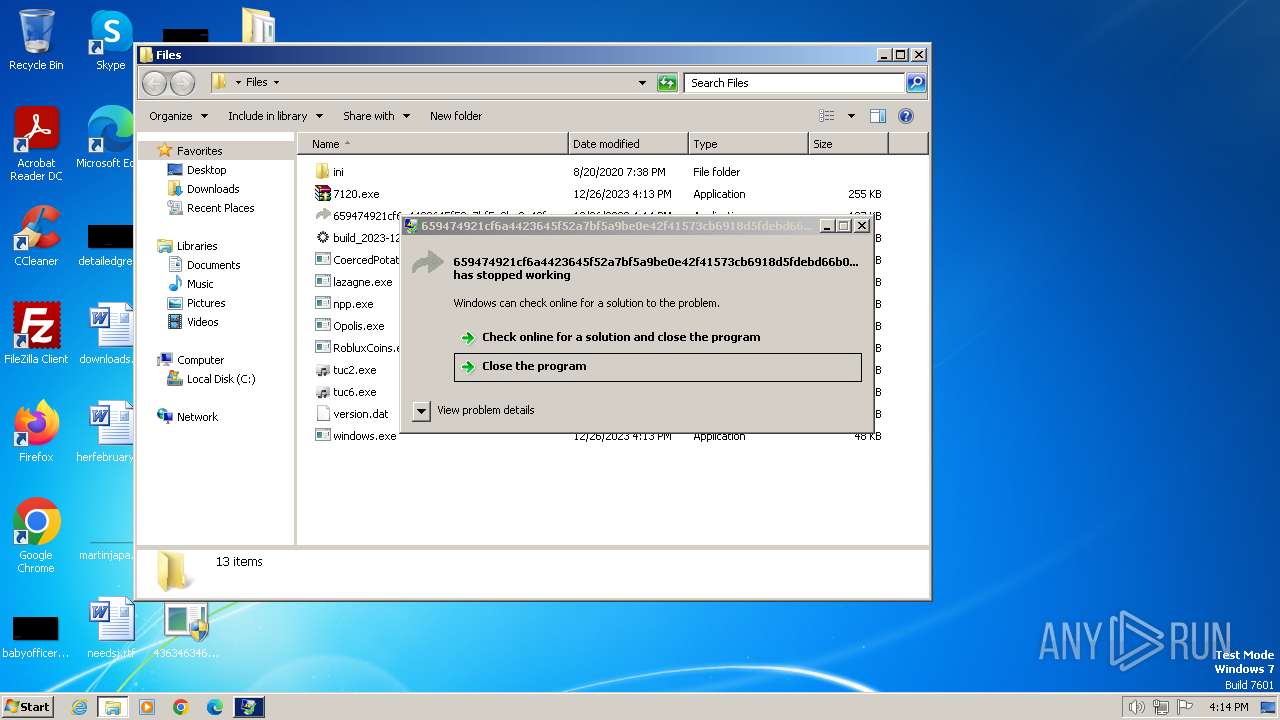
Task: Open Downloads in the navigation pane
Action: point(213,189)
